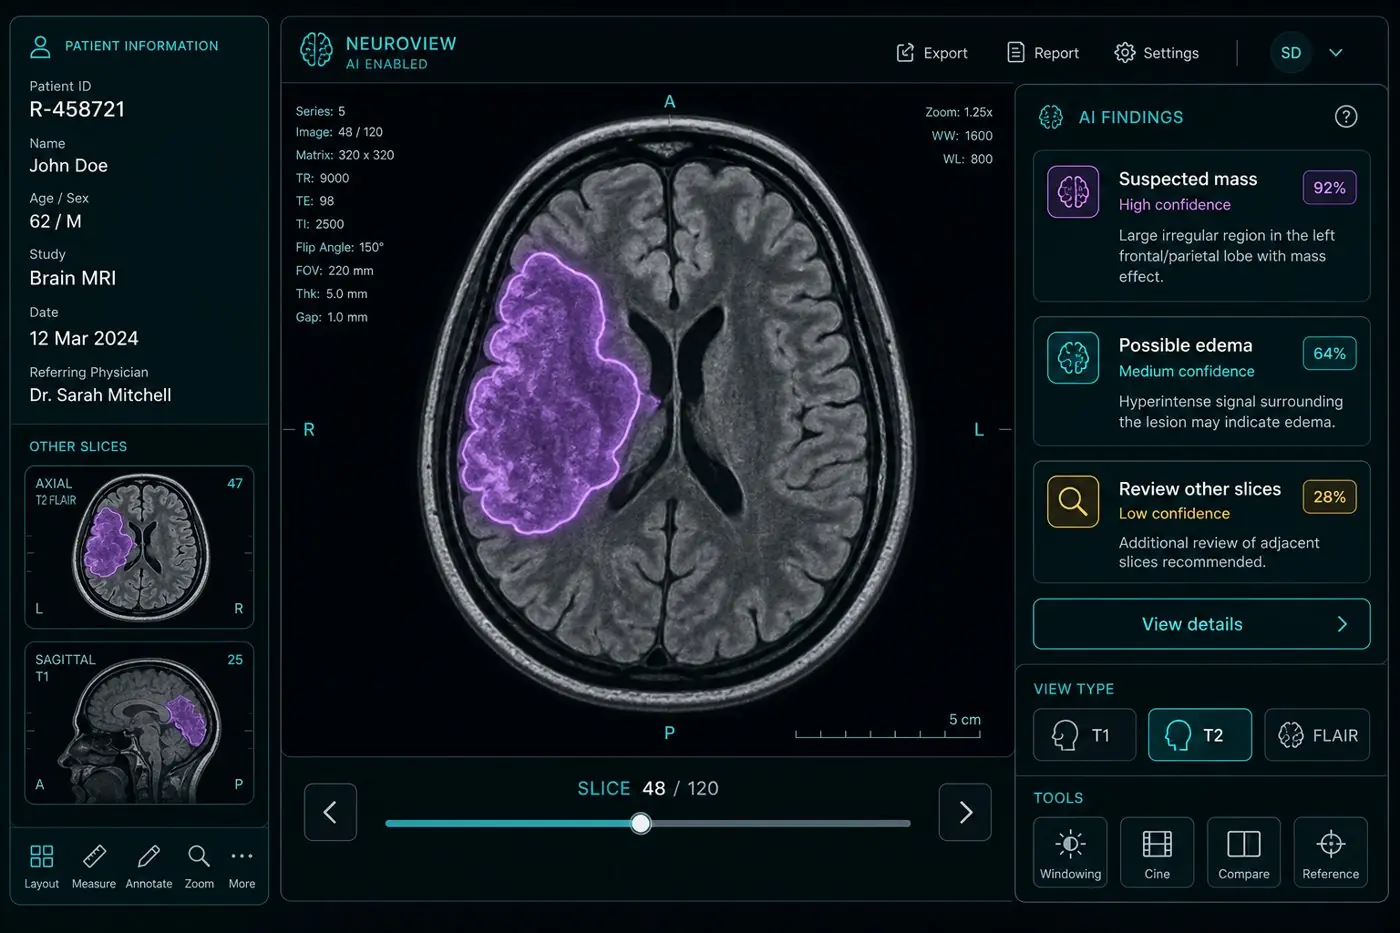Click the Export button
Screen dimensions: 1400x933
[x=932, y=53]
